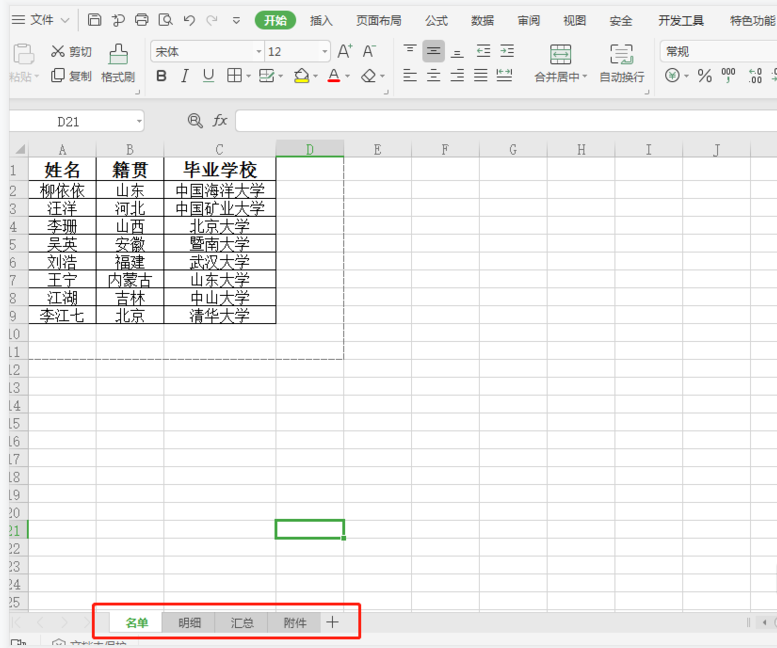Click the Select All corner triangle

19,149
